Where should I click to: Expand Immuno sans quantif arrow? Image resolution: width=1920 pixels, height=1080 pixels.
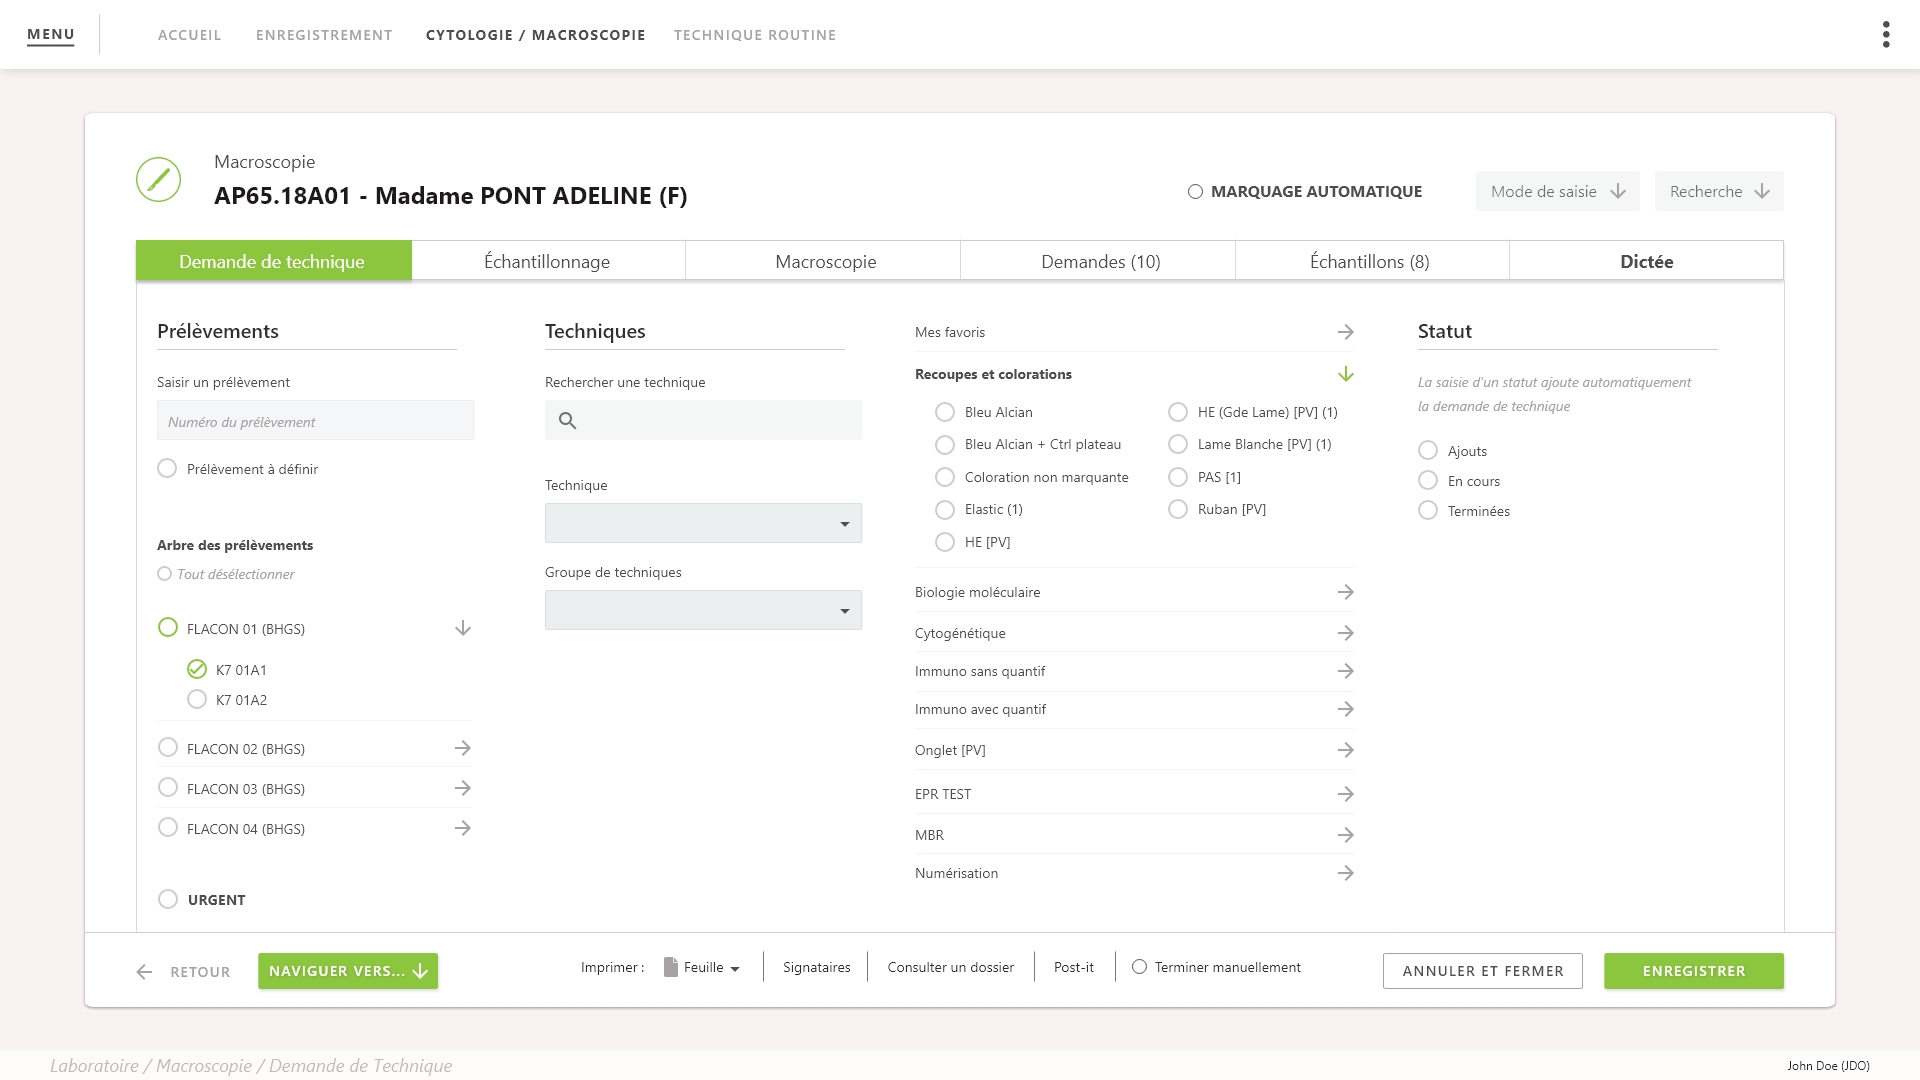pos(1346,671)
